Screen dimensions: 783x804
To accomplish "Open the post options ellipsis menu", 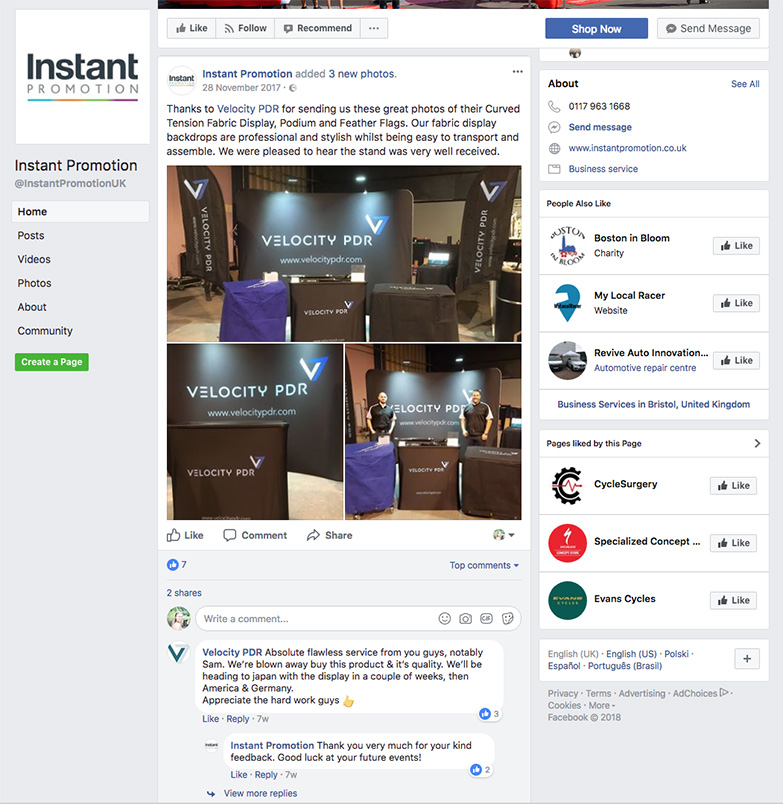I will (517, 71).
